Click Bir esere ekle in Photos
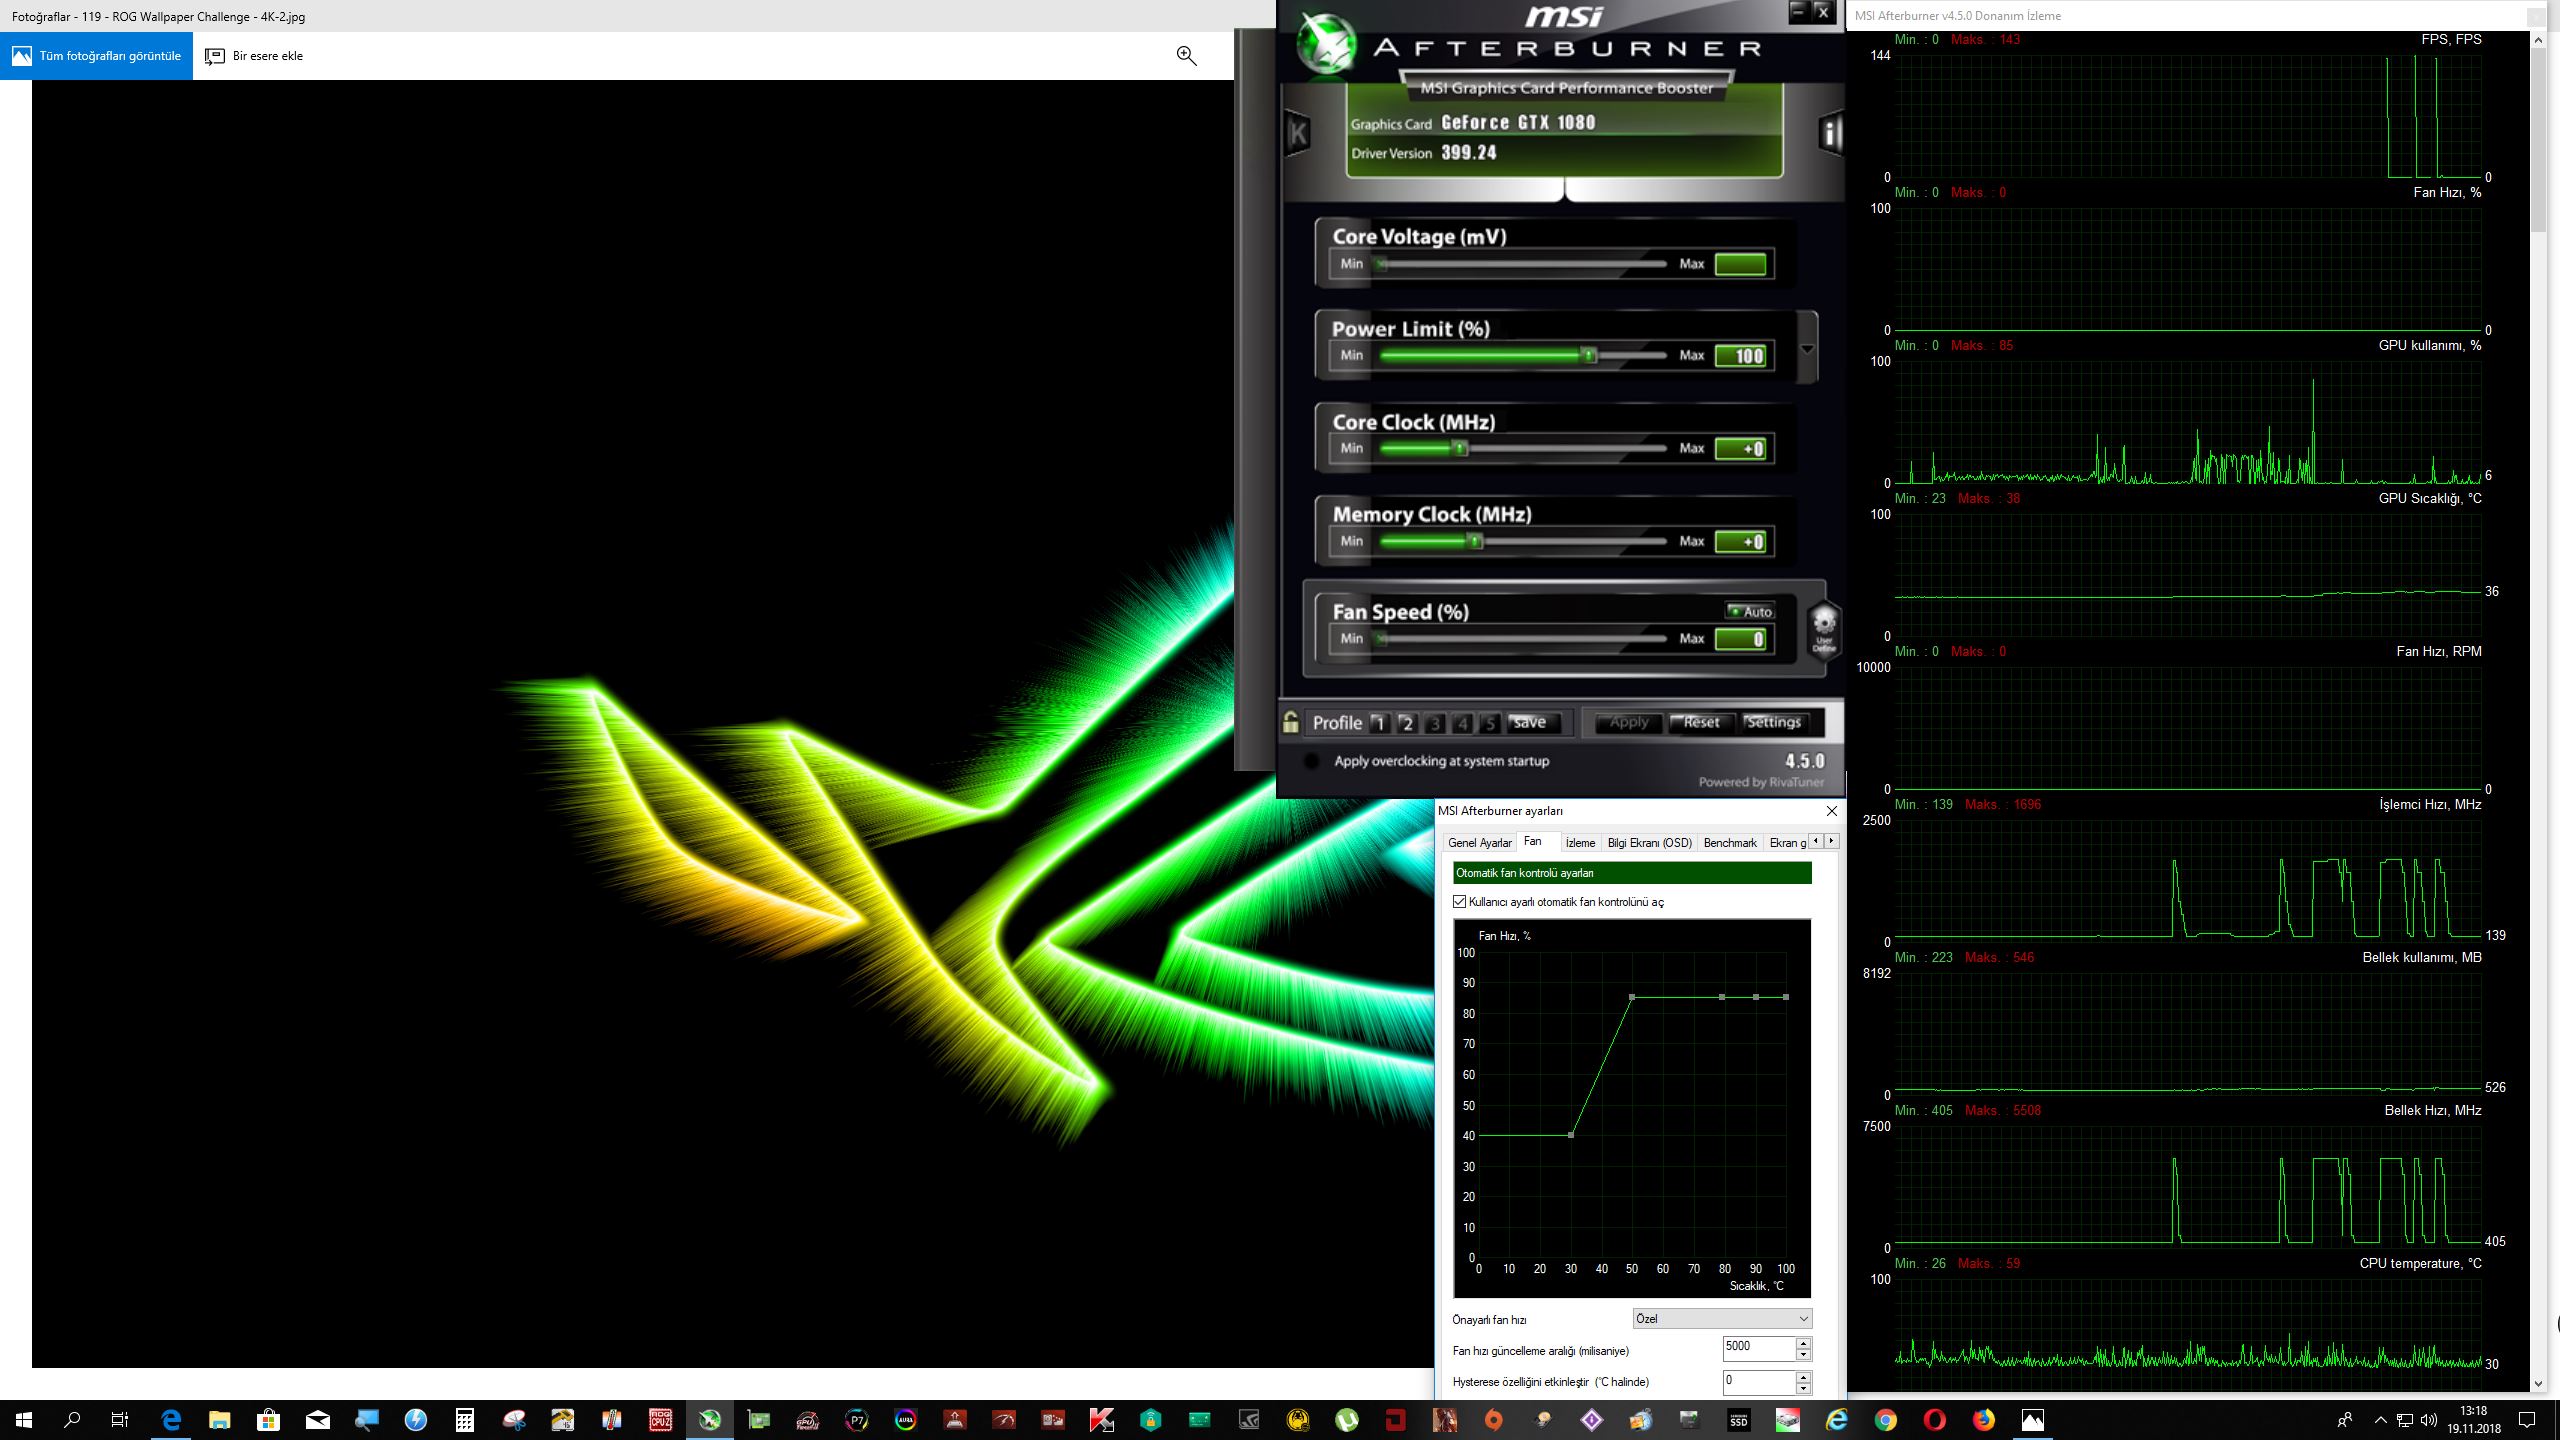The image size is (2560, 1440). 254,56
